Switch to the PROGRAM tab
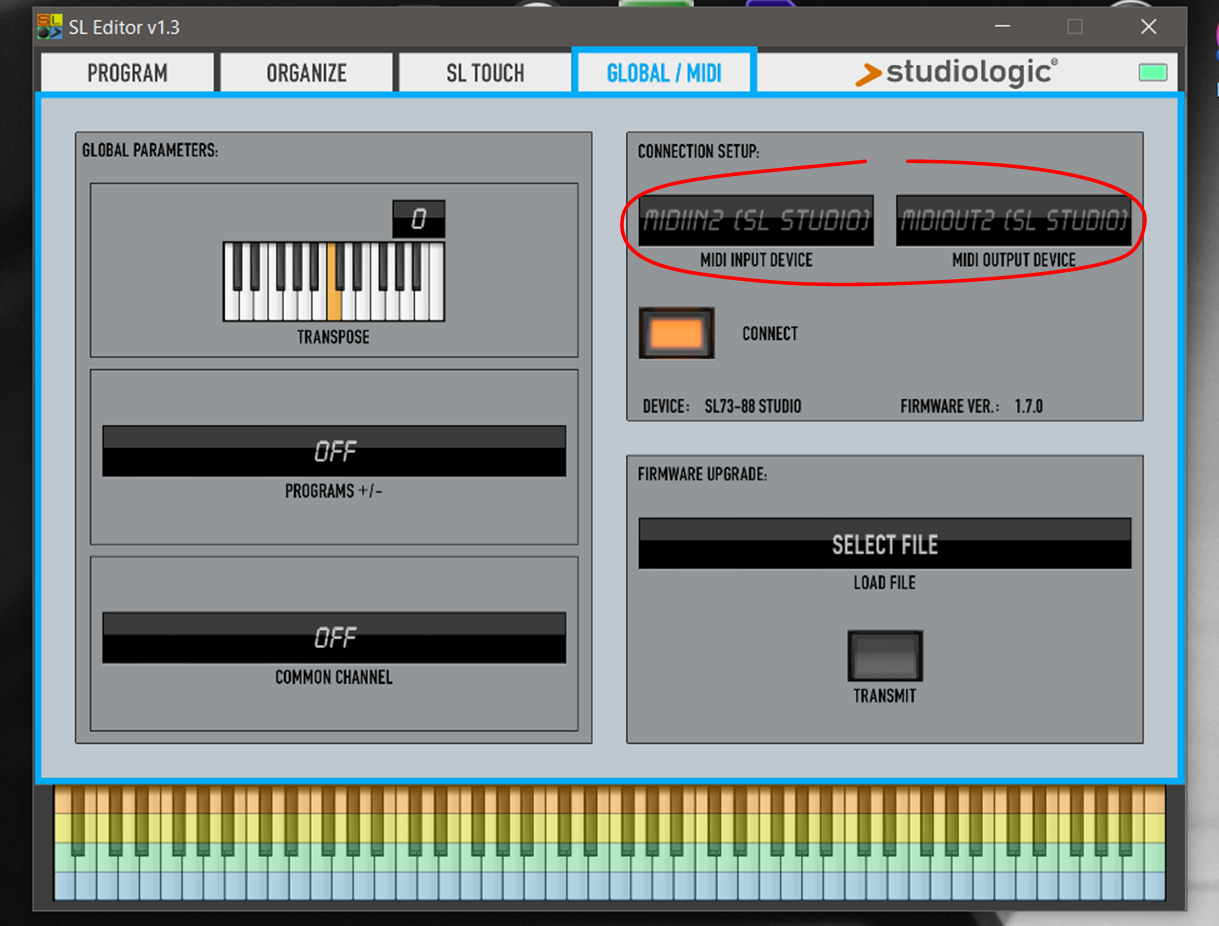 pyautogui.click(x=127, y=73)
